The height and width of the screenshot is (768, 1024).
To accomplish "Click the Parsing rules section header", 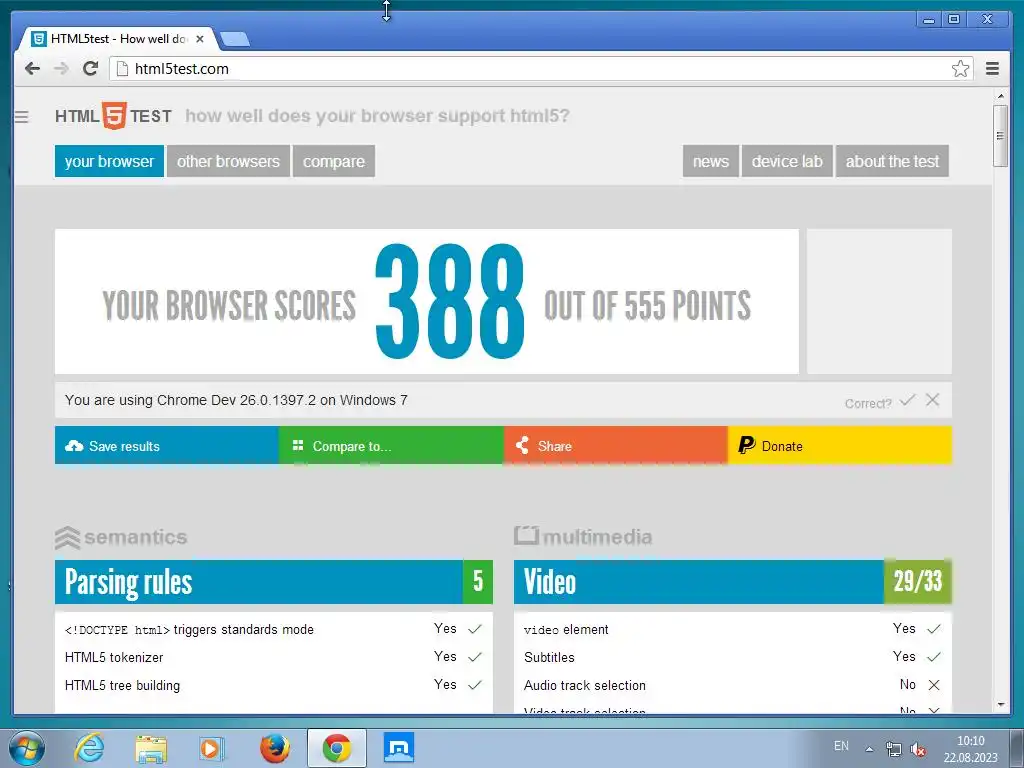I will [259, 582].
